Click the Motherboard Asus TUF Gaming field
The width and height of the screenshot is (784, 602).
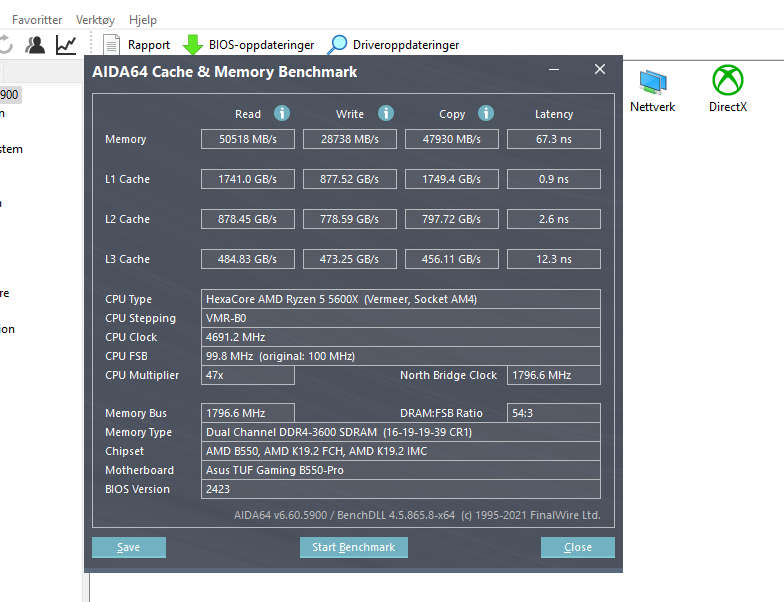[401, 470]
